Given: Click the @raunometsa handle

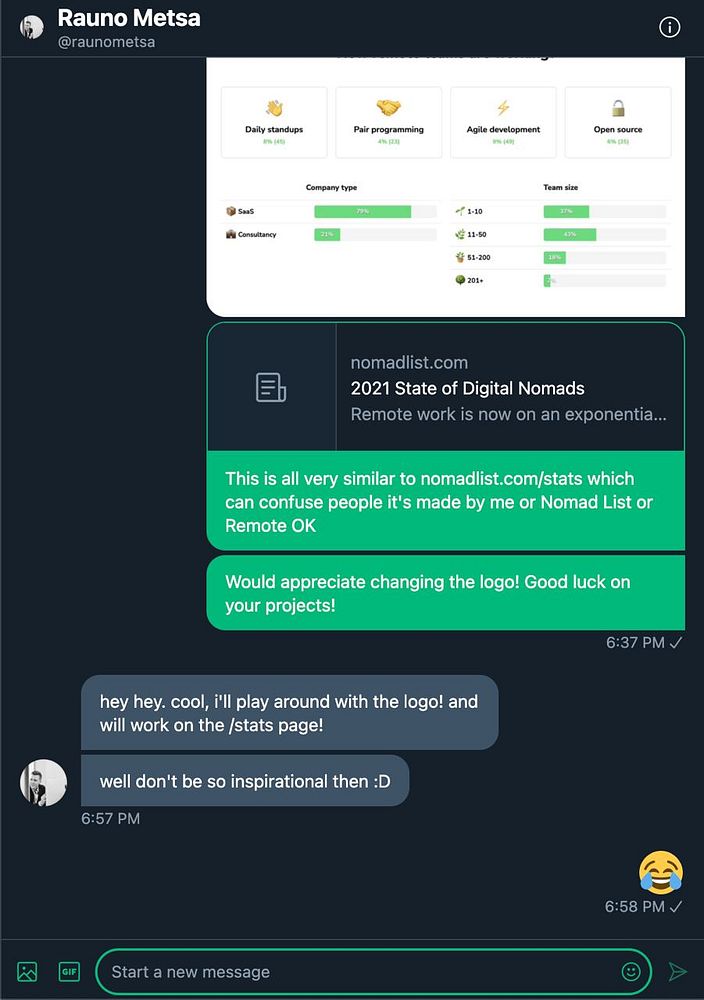Looking at the screenshot, I should 106,42.
